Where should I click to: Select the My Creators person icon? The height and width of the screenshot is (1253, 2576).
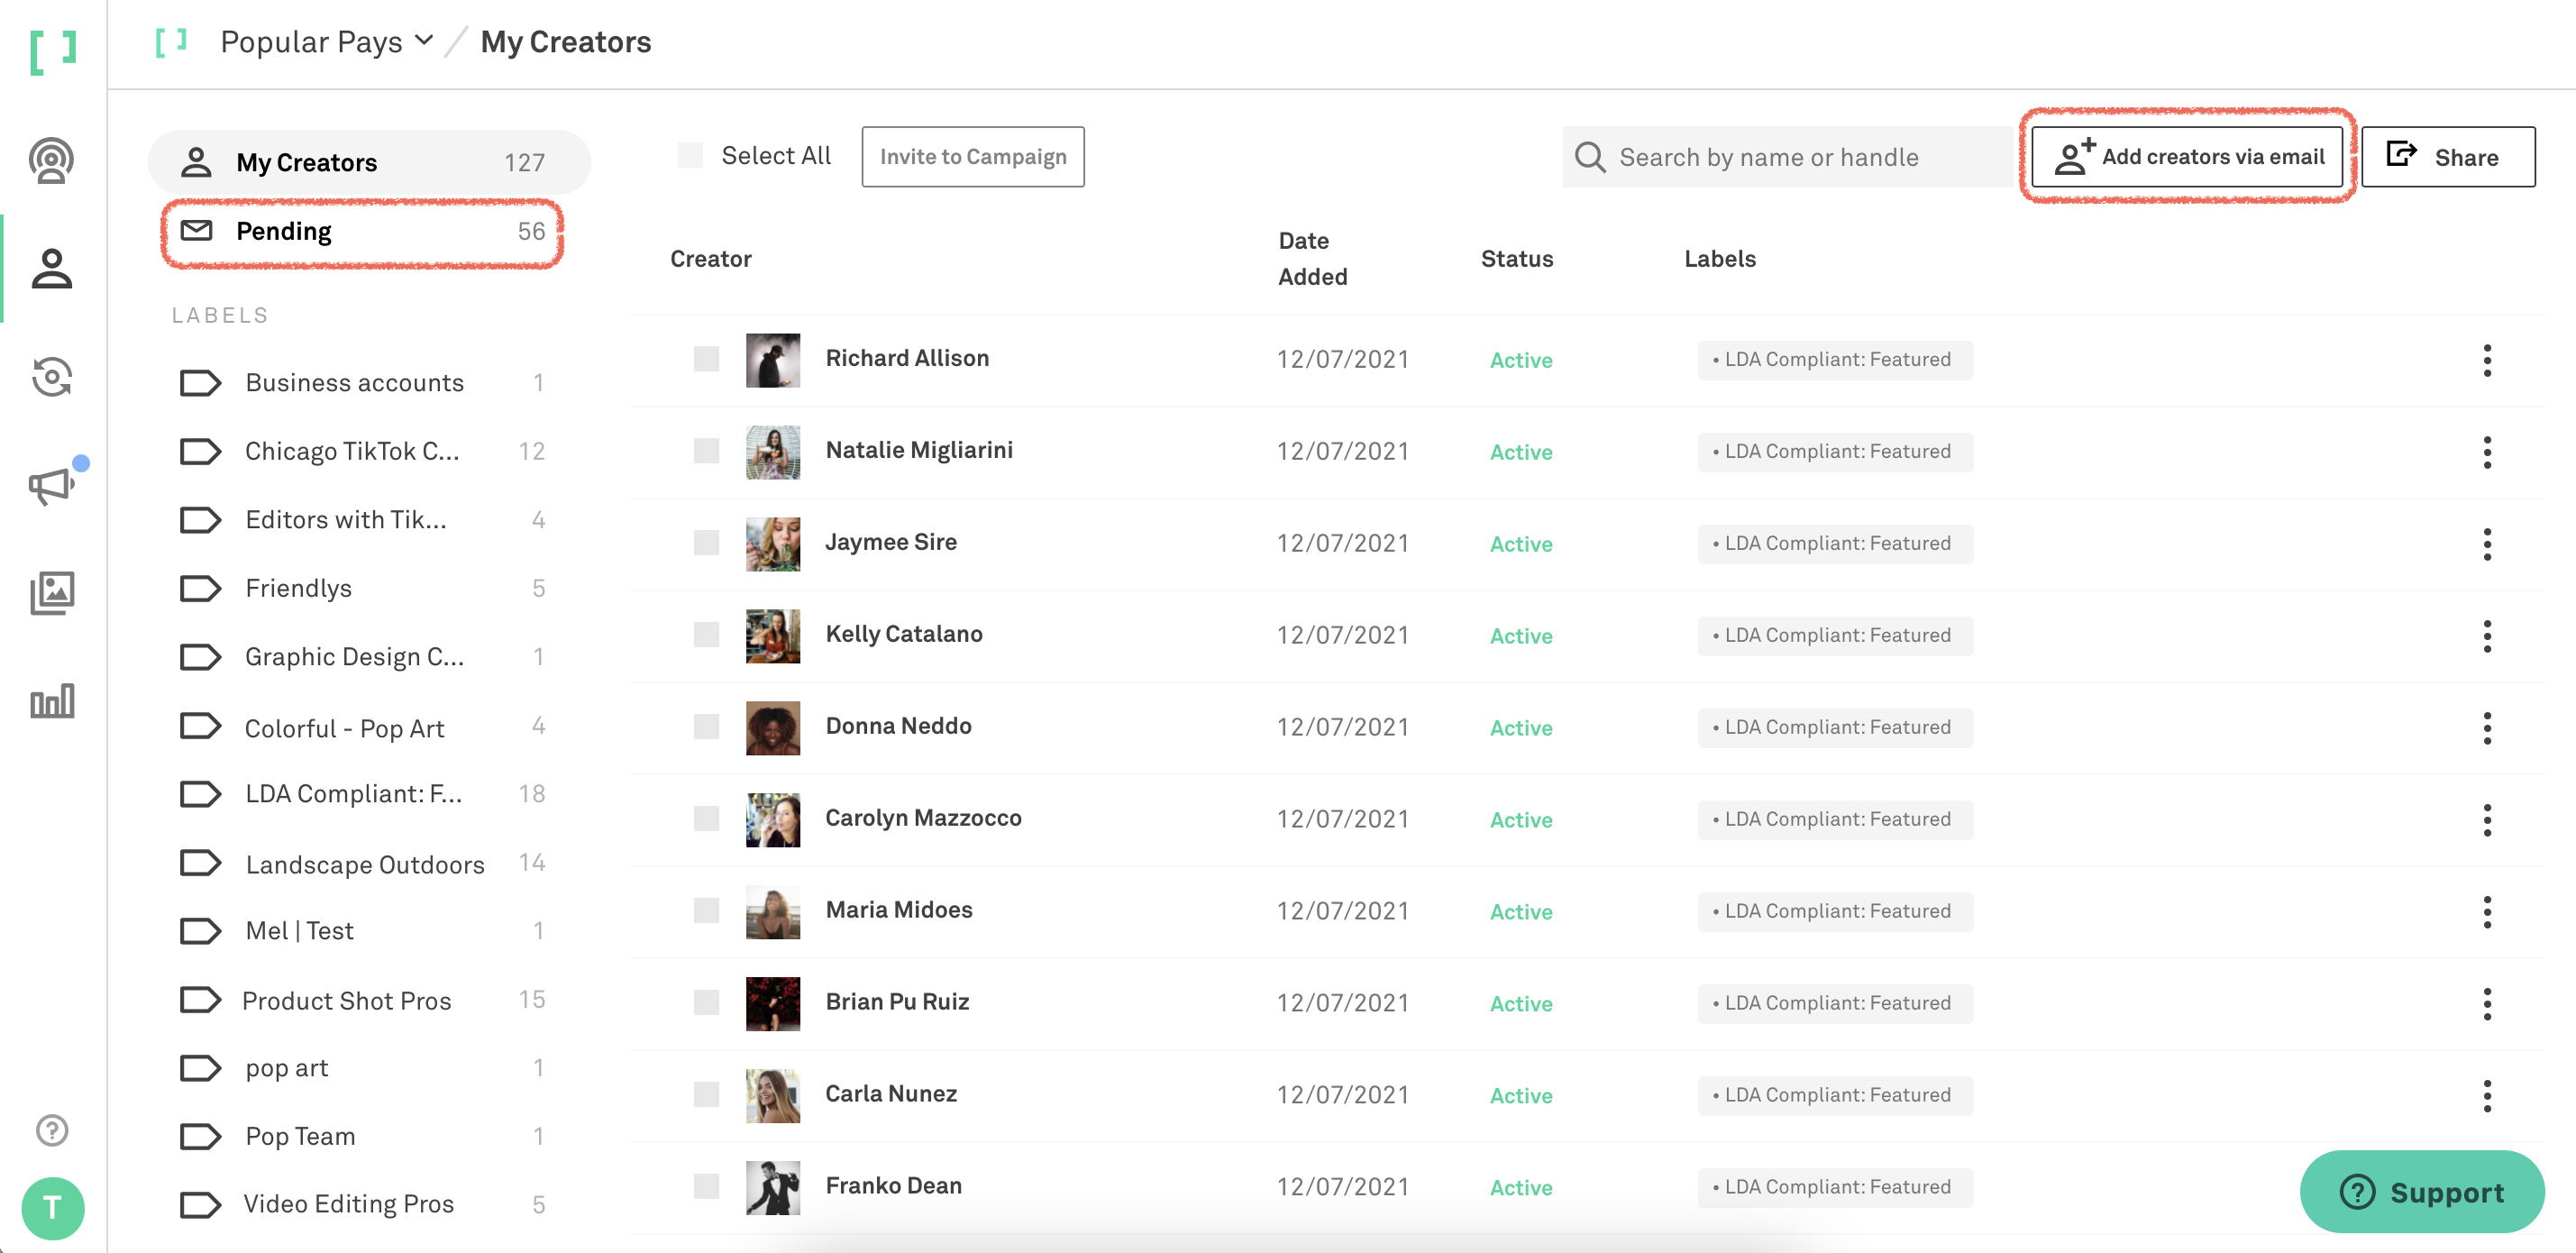(51, 268)
